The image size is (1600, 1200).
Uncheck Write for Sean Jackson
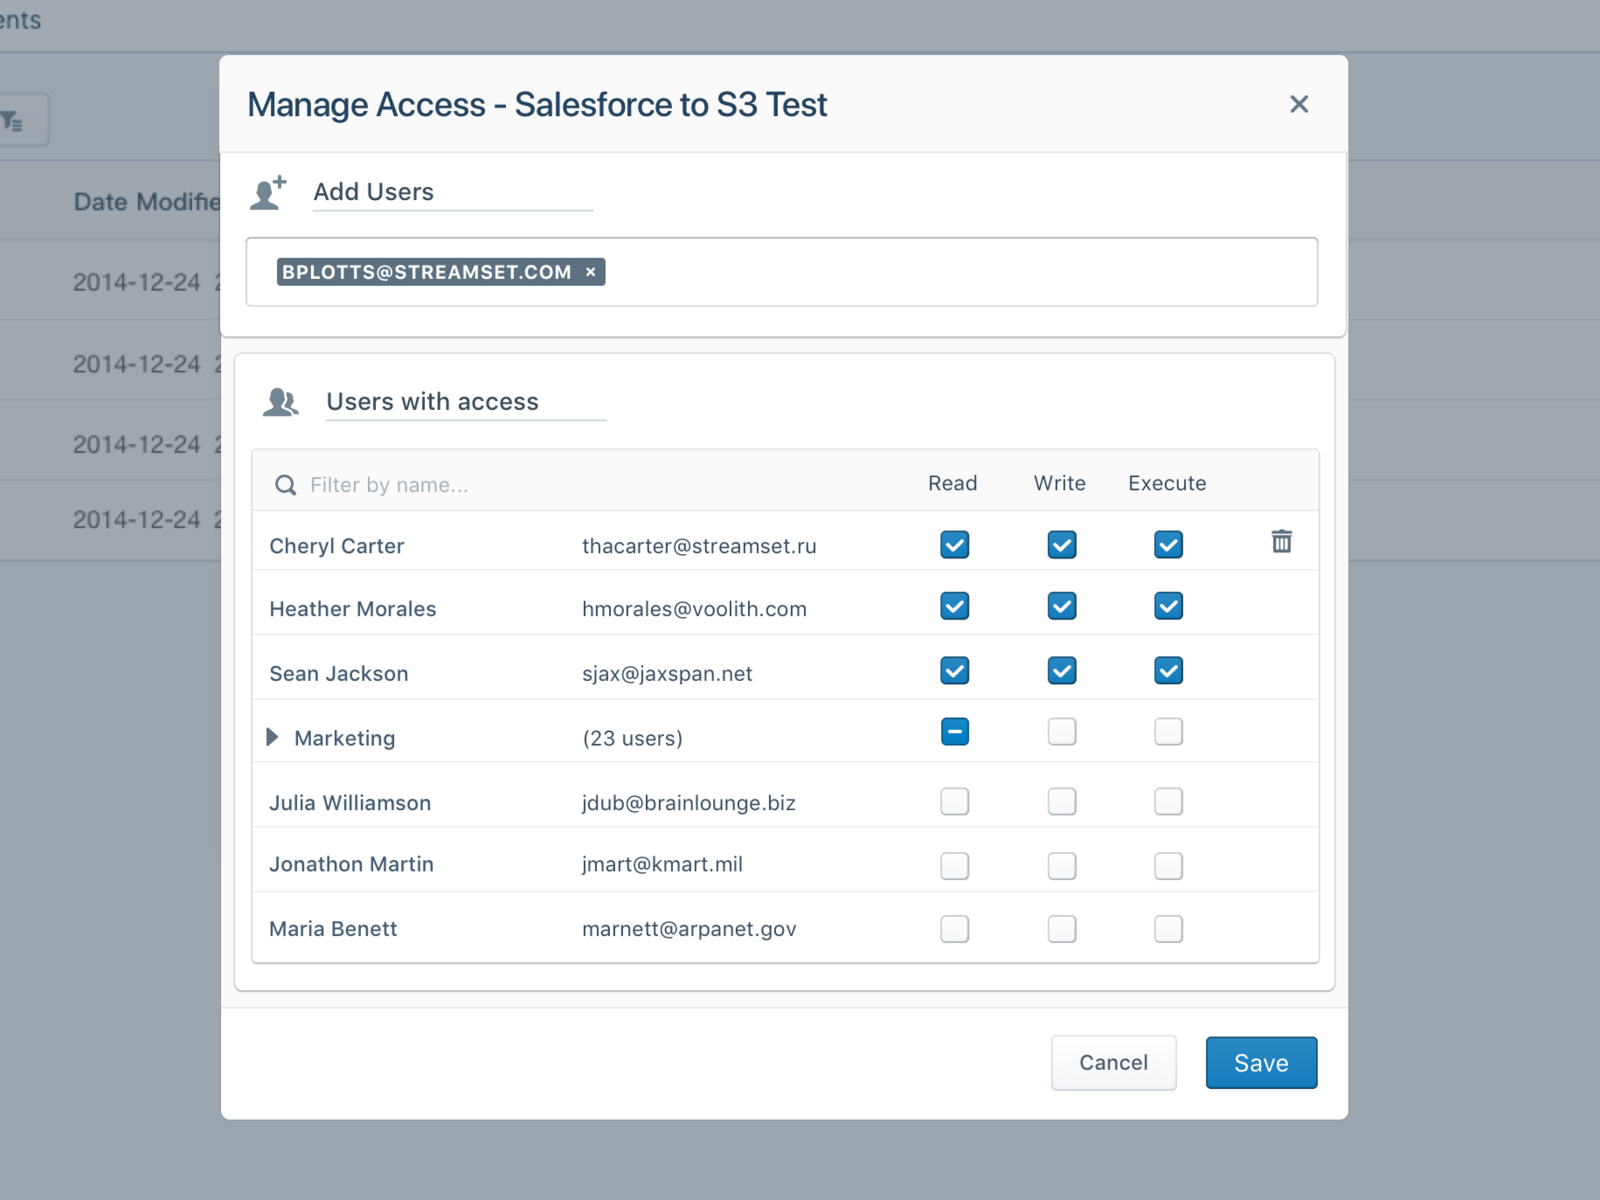1062,670
